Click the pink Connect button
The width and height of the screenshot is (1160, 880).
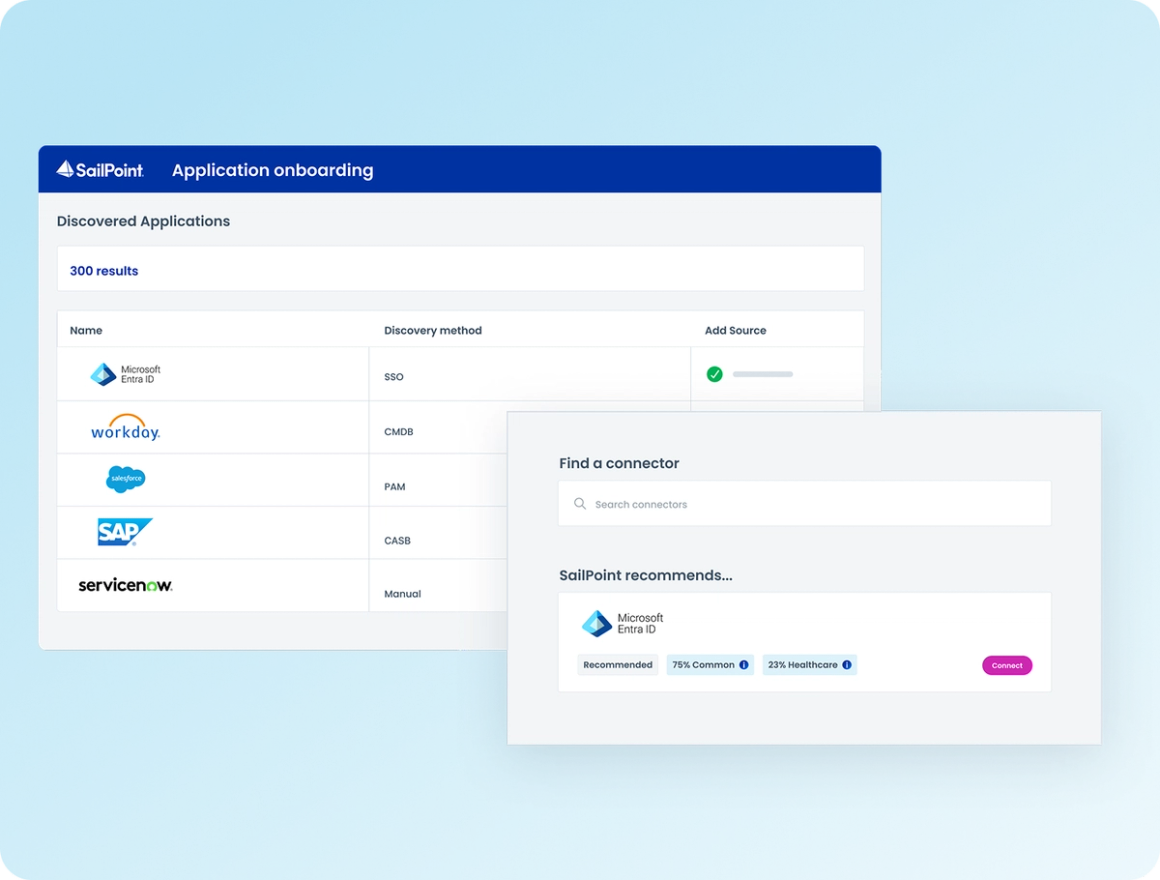[1007, 666]
